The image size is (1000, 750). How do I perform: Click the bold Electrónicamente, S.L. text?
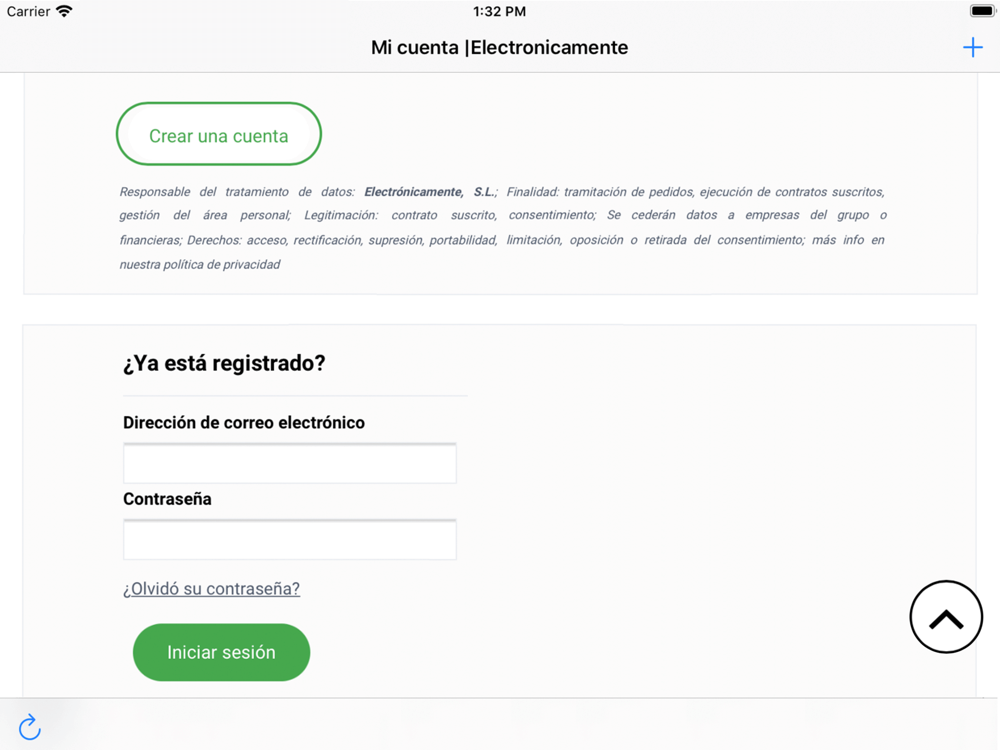(429, 192)
